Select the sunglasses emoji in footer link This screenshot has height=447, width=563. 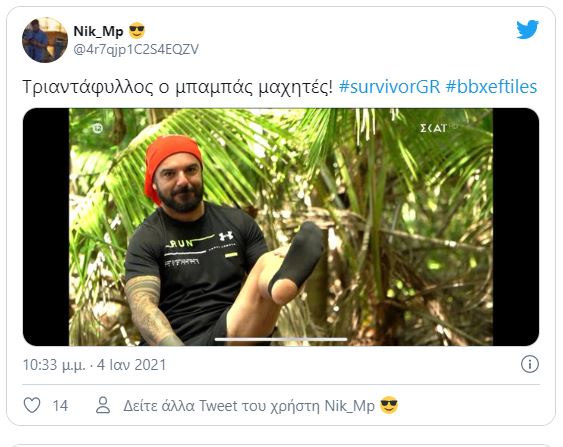point(389,405)
